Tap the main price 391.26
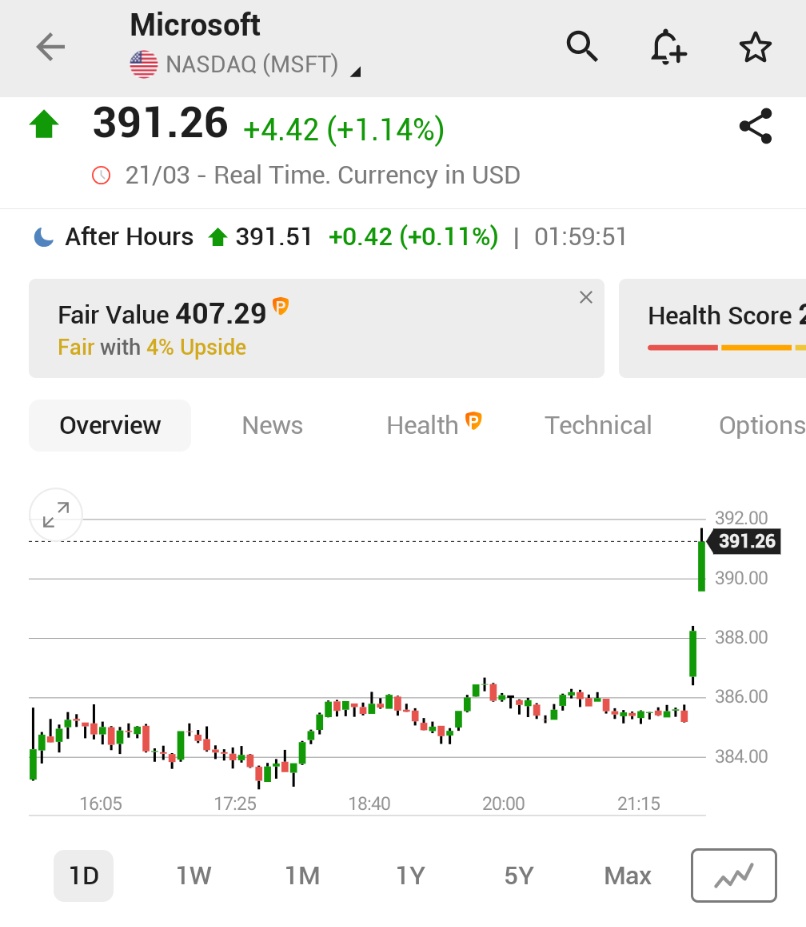The image size is (806, 927). coord(160,123)
